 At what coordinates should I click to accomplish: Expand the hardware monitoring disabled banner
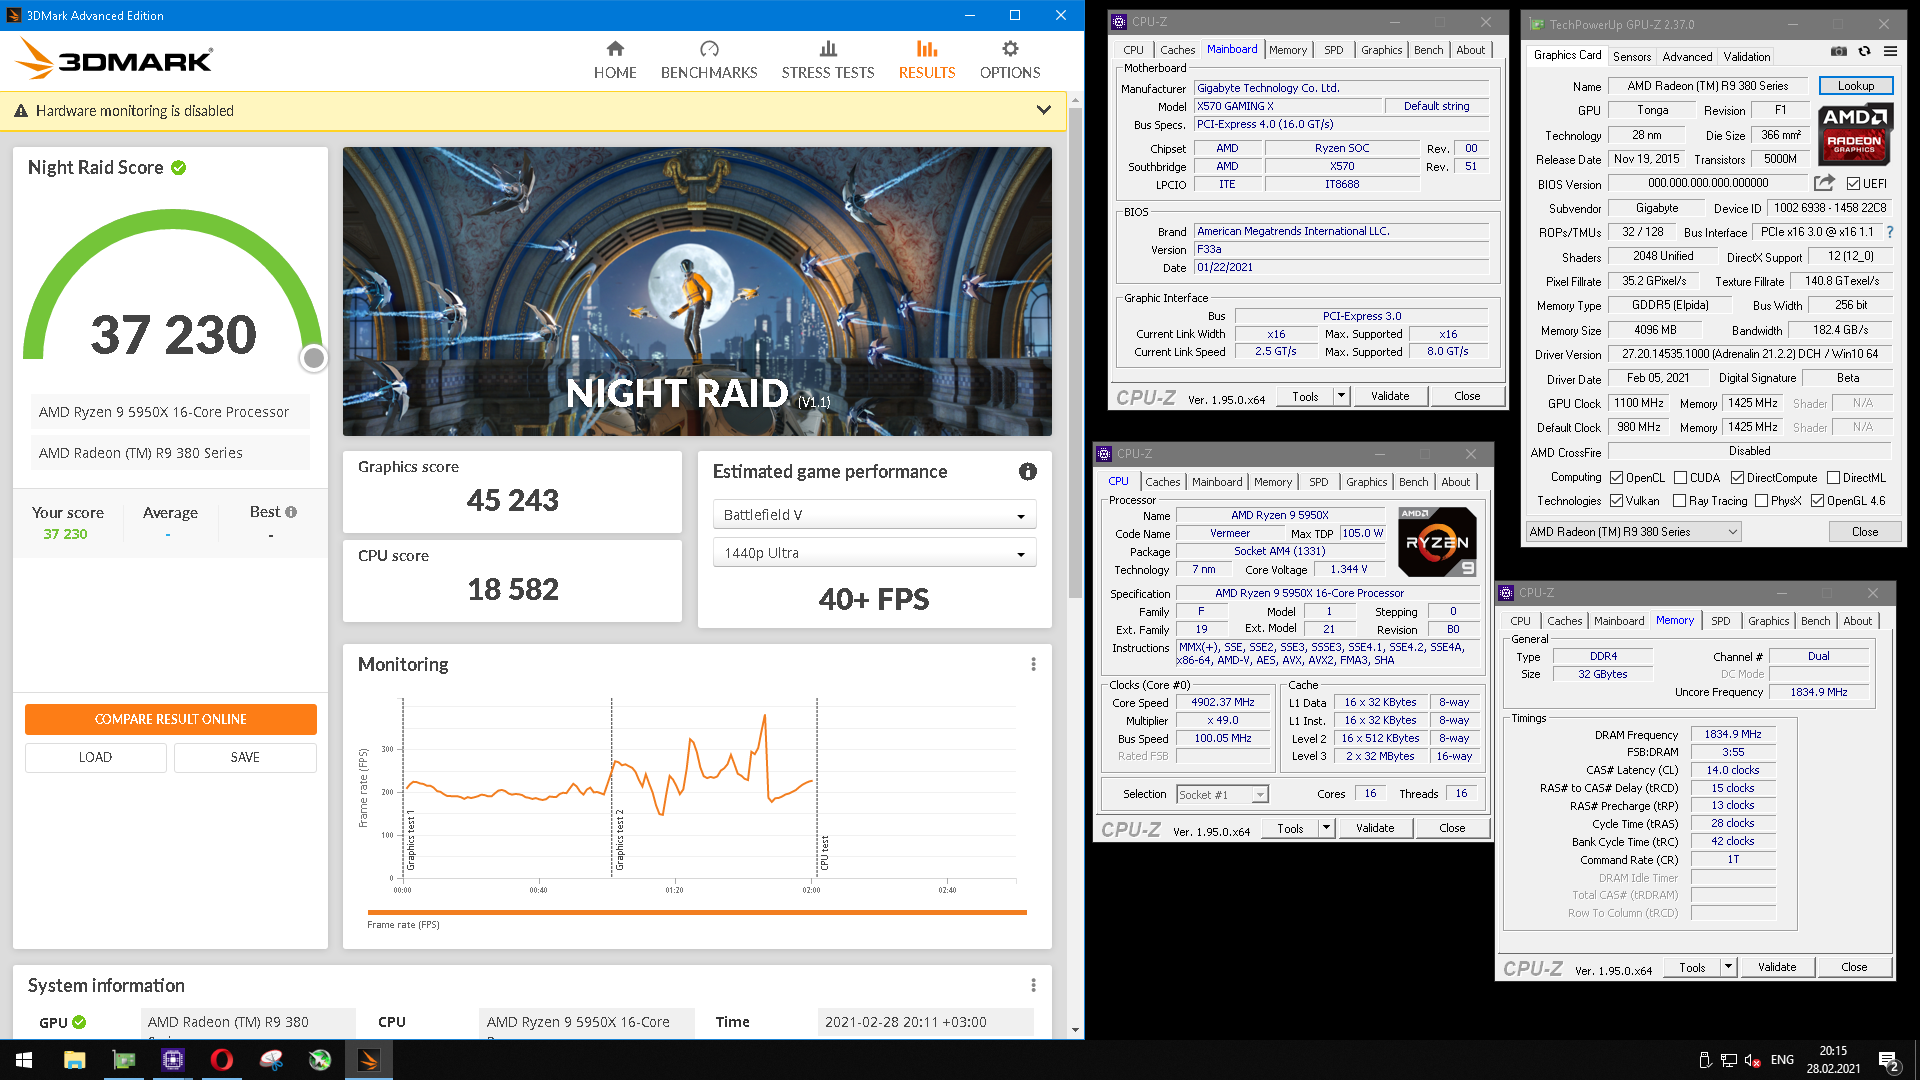[x=1043, y=110]
